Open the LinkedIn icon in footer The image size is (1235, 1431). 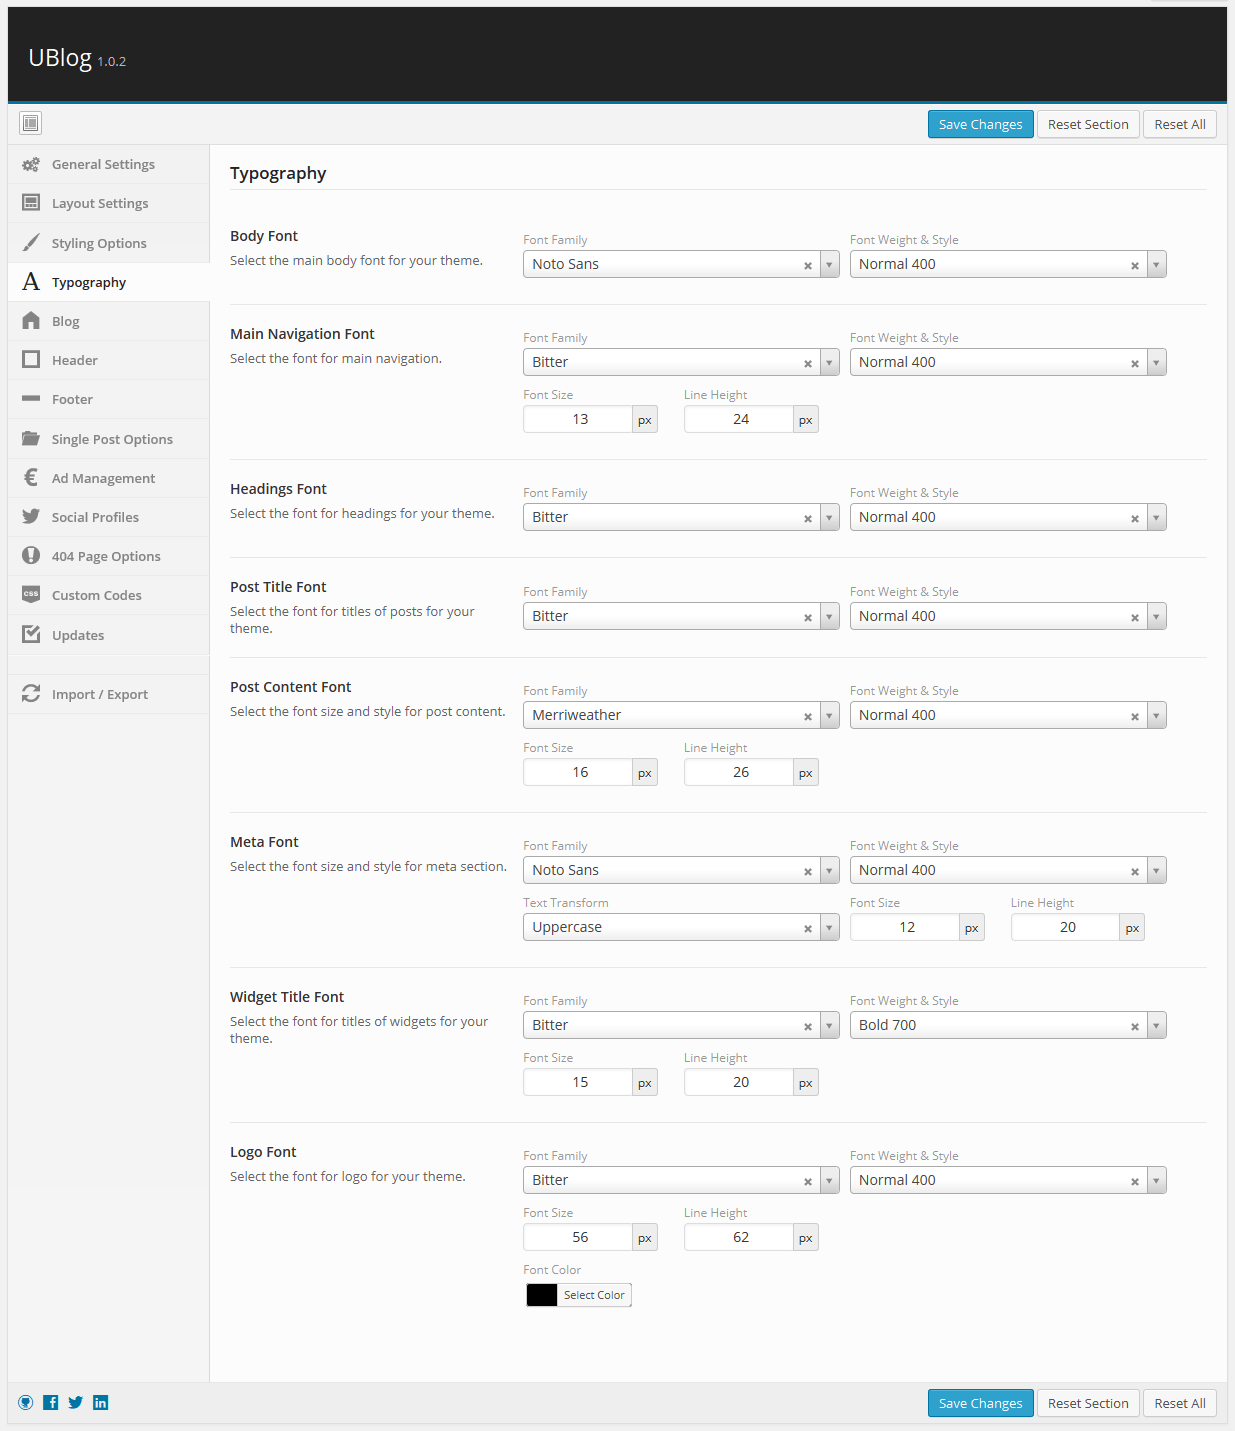[x=101, y=1403]
